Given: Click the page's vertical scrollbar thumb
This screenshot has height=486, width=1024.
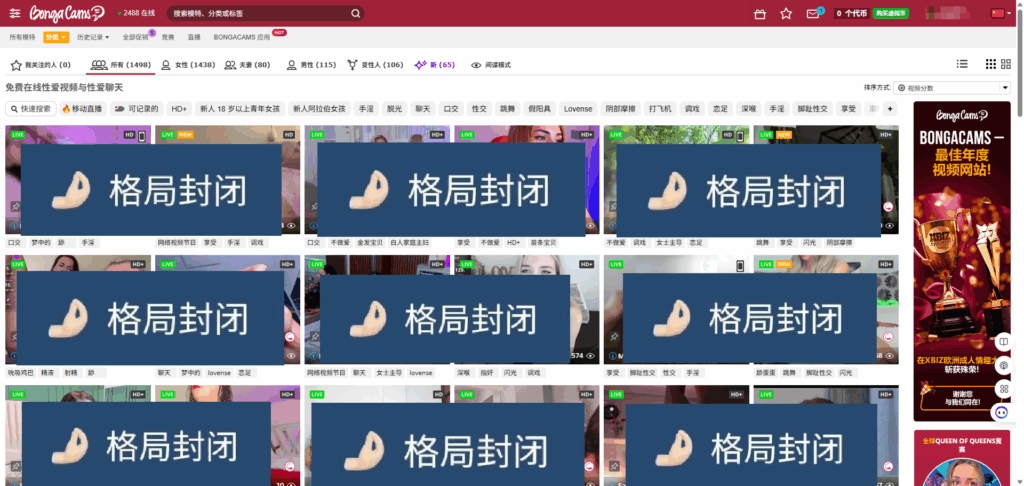Looking at the screenshot, I should click(1019, 62).
